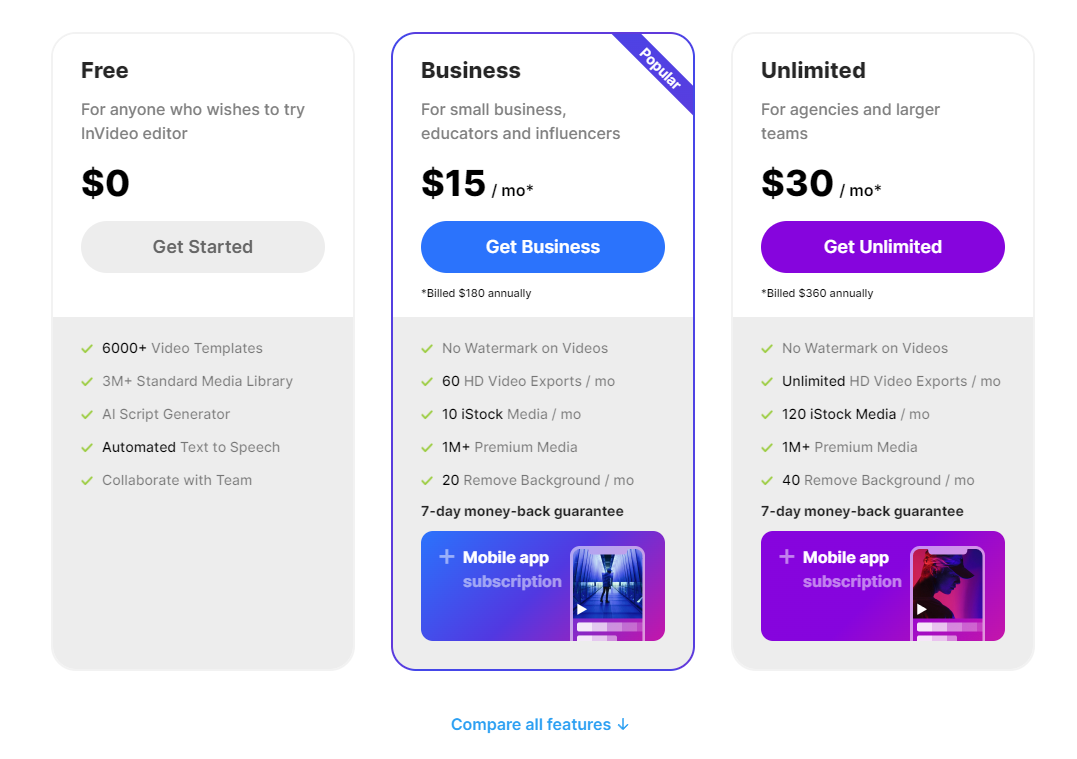The height and width of the screenshot is (759, 1077).
Task: Select the Unlimited plan heading
Action: point(813,70)
